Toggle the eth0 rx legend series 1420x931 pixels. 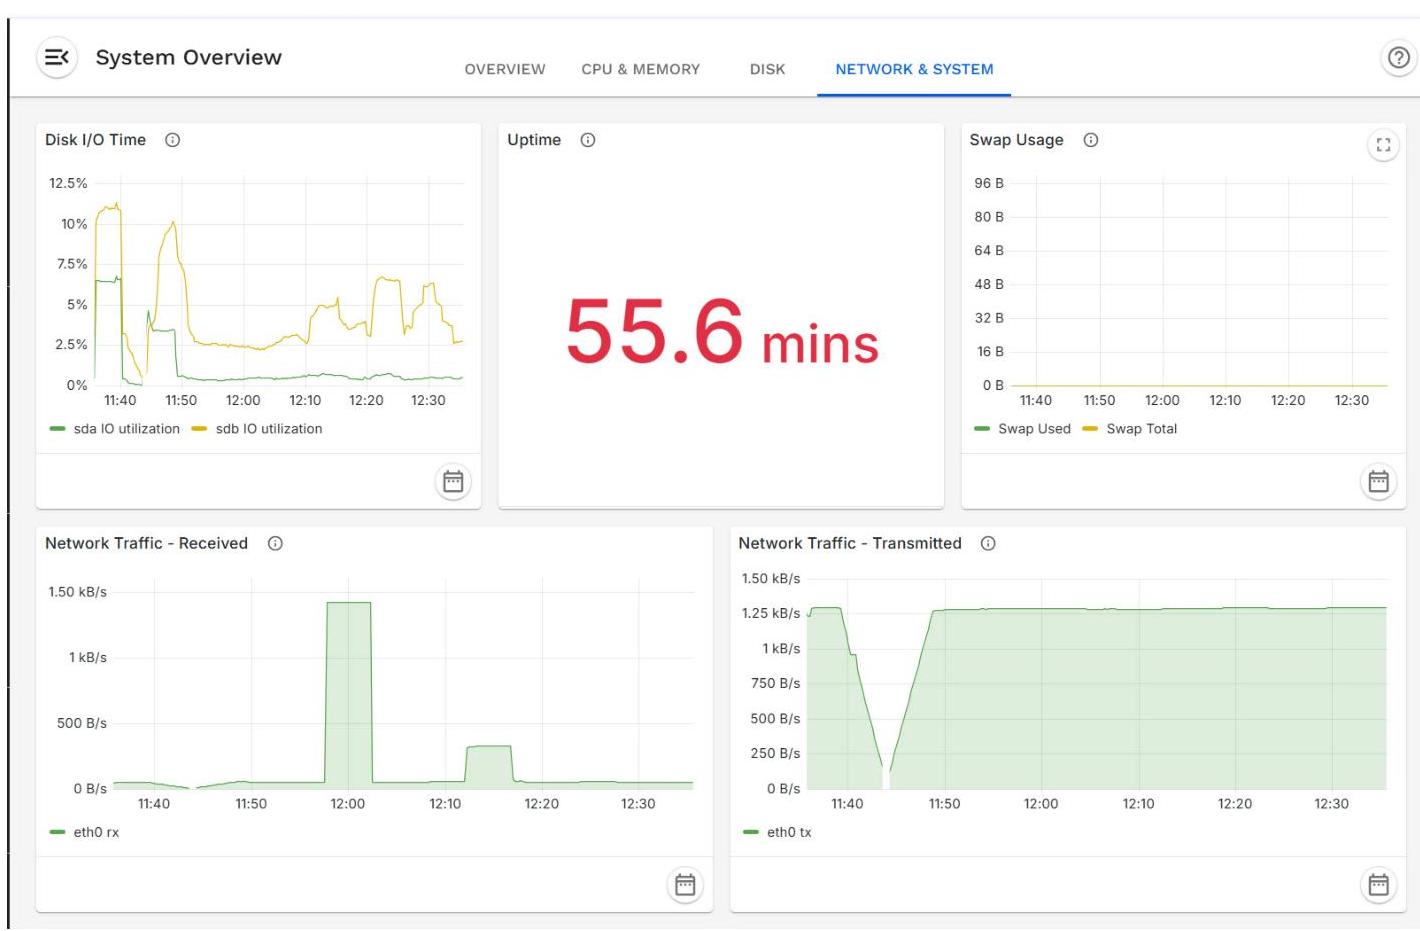[x=84, y=832]
